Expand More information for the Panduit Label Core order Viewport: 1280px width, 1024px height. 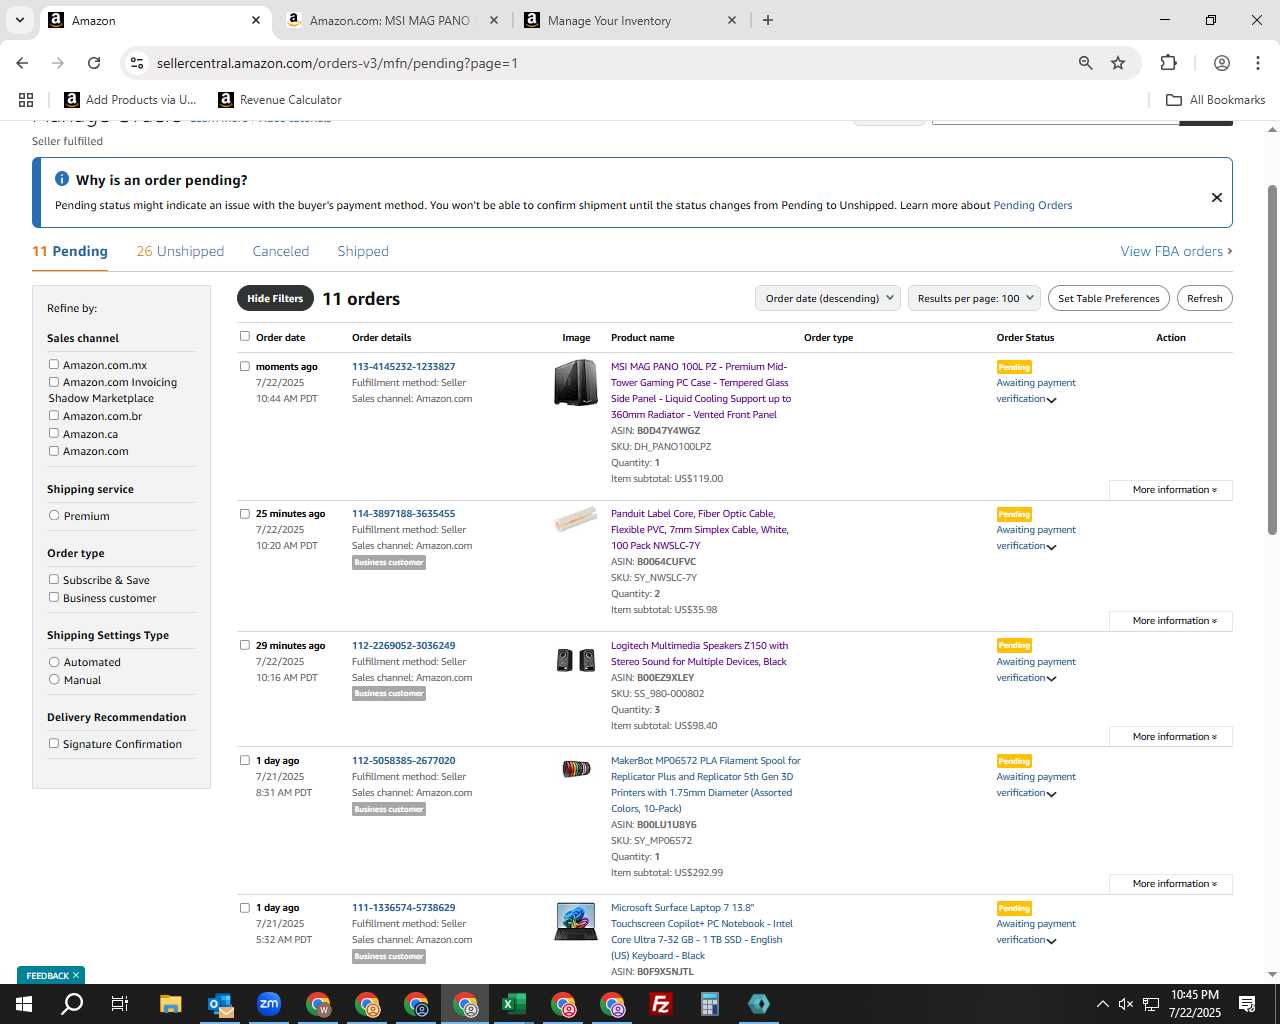pos(1171,621)
